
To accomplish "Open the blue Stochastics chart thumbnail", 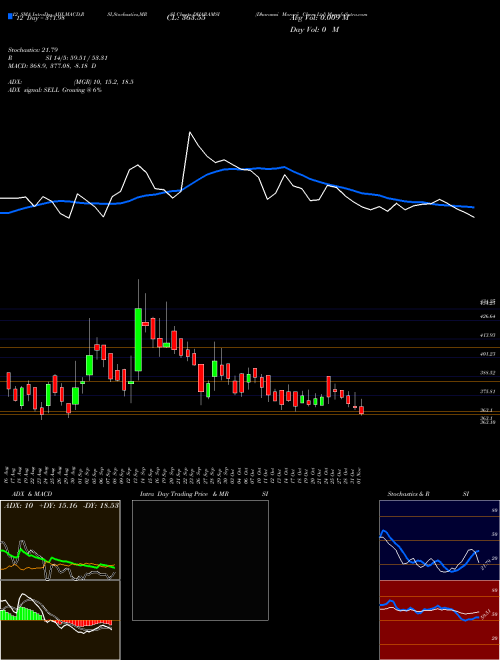I will (439, 540).
